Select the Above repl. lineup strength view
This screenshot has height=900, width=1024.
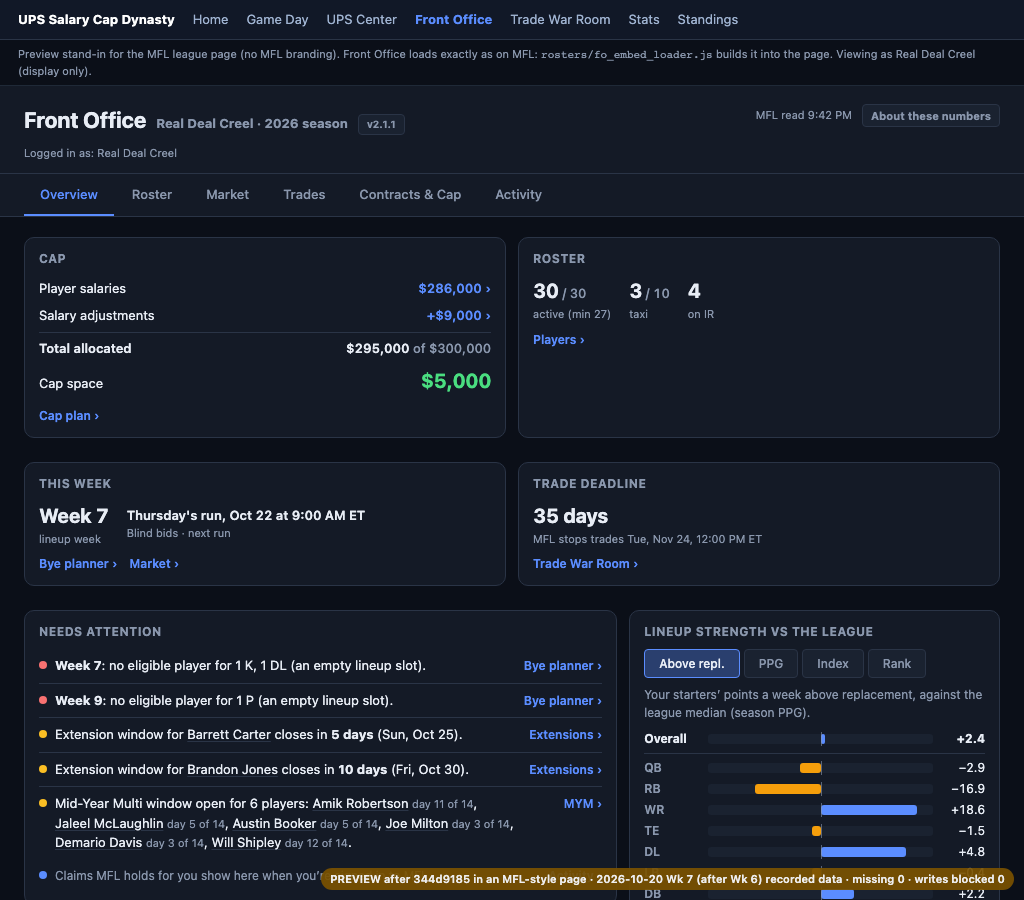pos(692,664)
